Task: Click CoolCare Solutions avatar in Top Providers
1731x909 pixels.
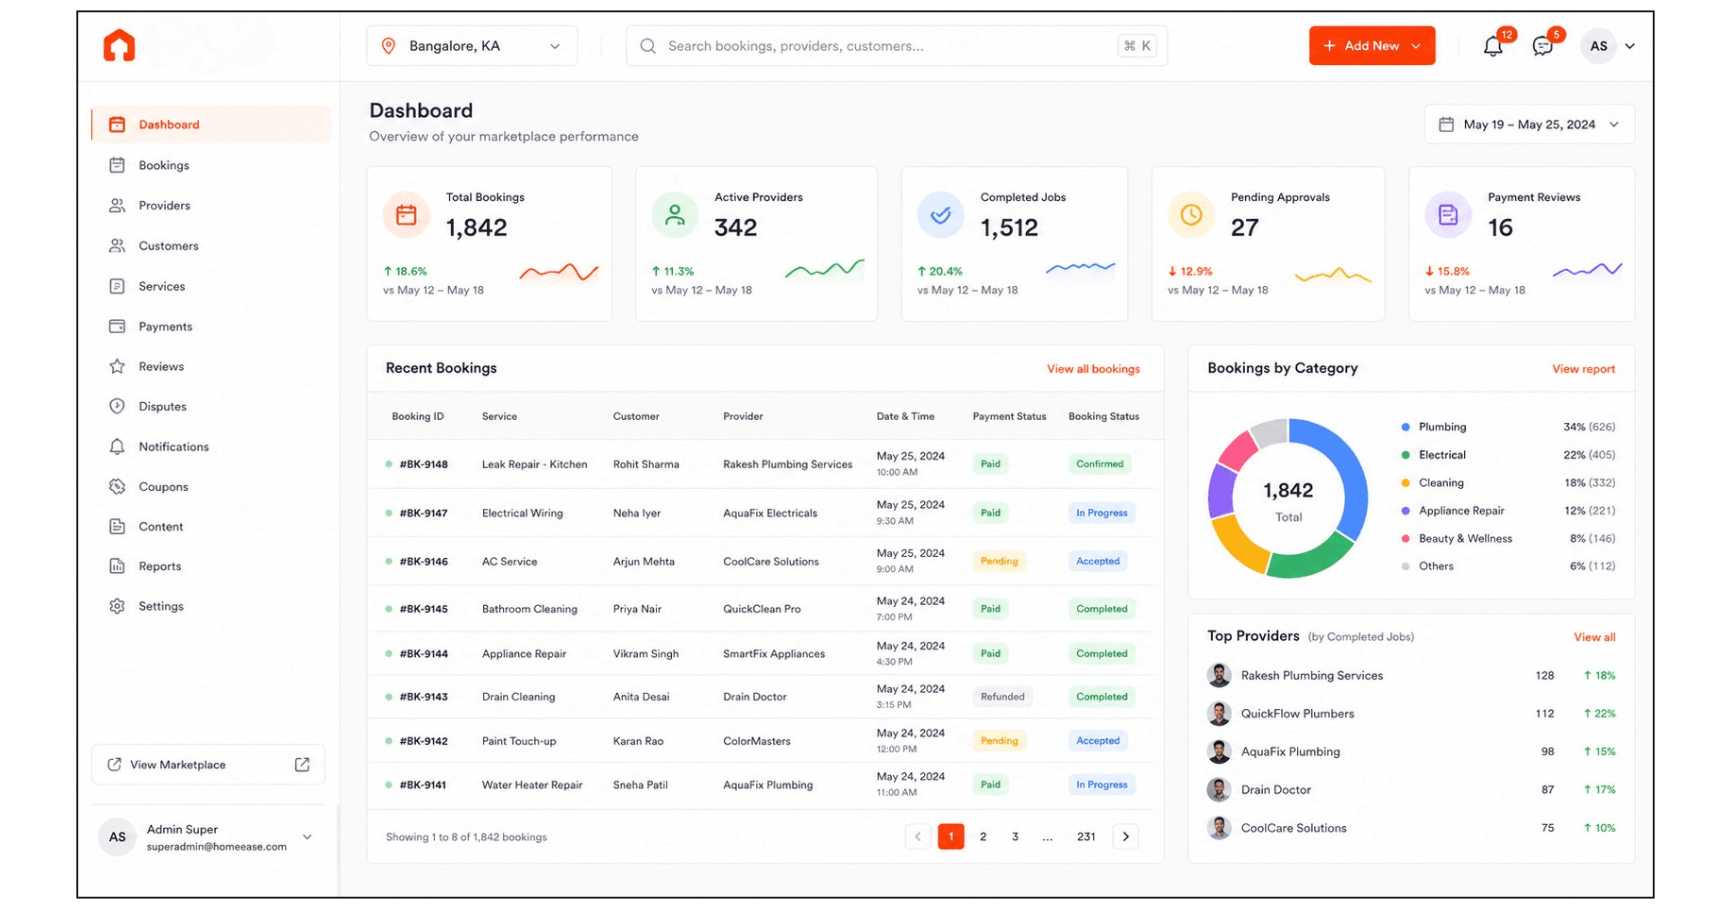Action: tap(1219, 828)
